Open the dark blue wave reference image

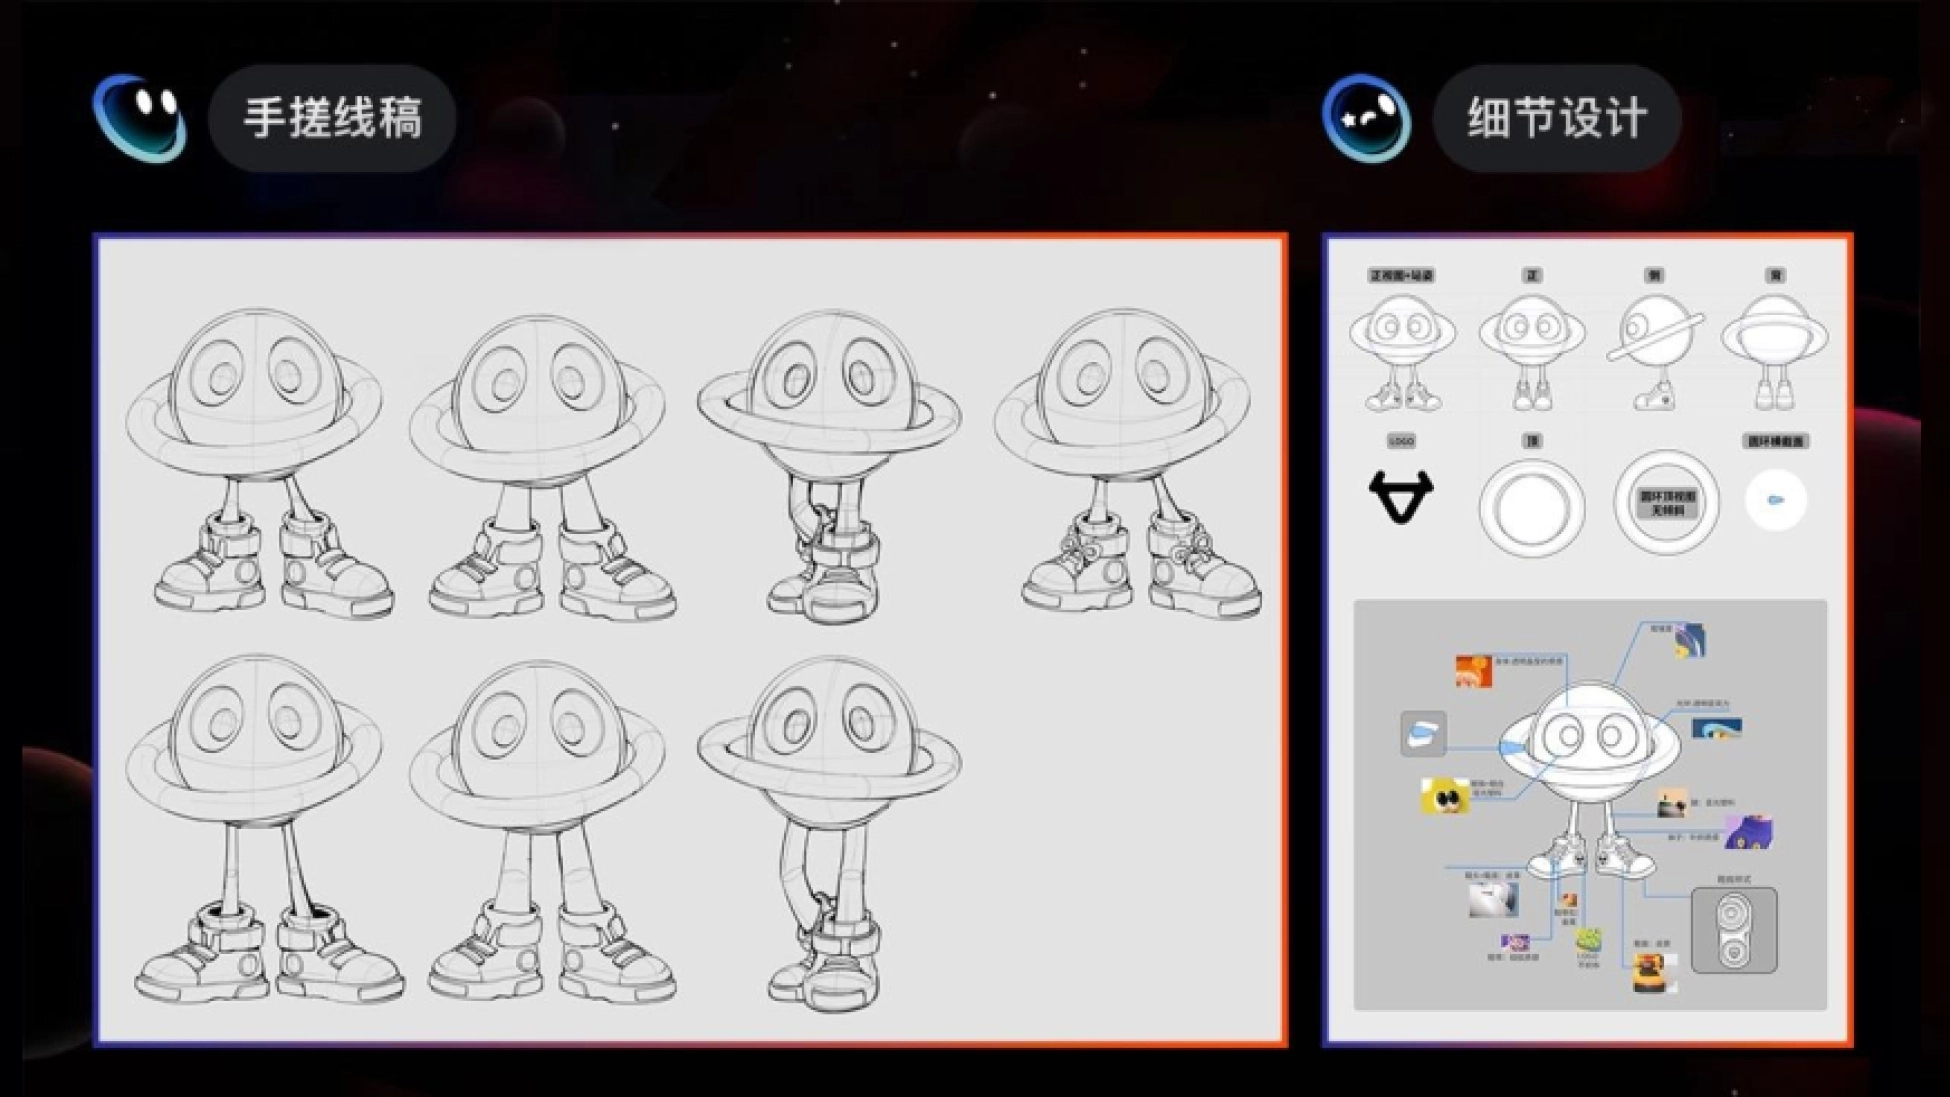[1716, 728]
